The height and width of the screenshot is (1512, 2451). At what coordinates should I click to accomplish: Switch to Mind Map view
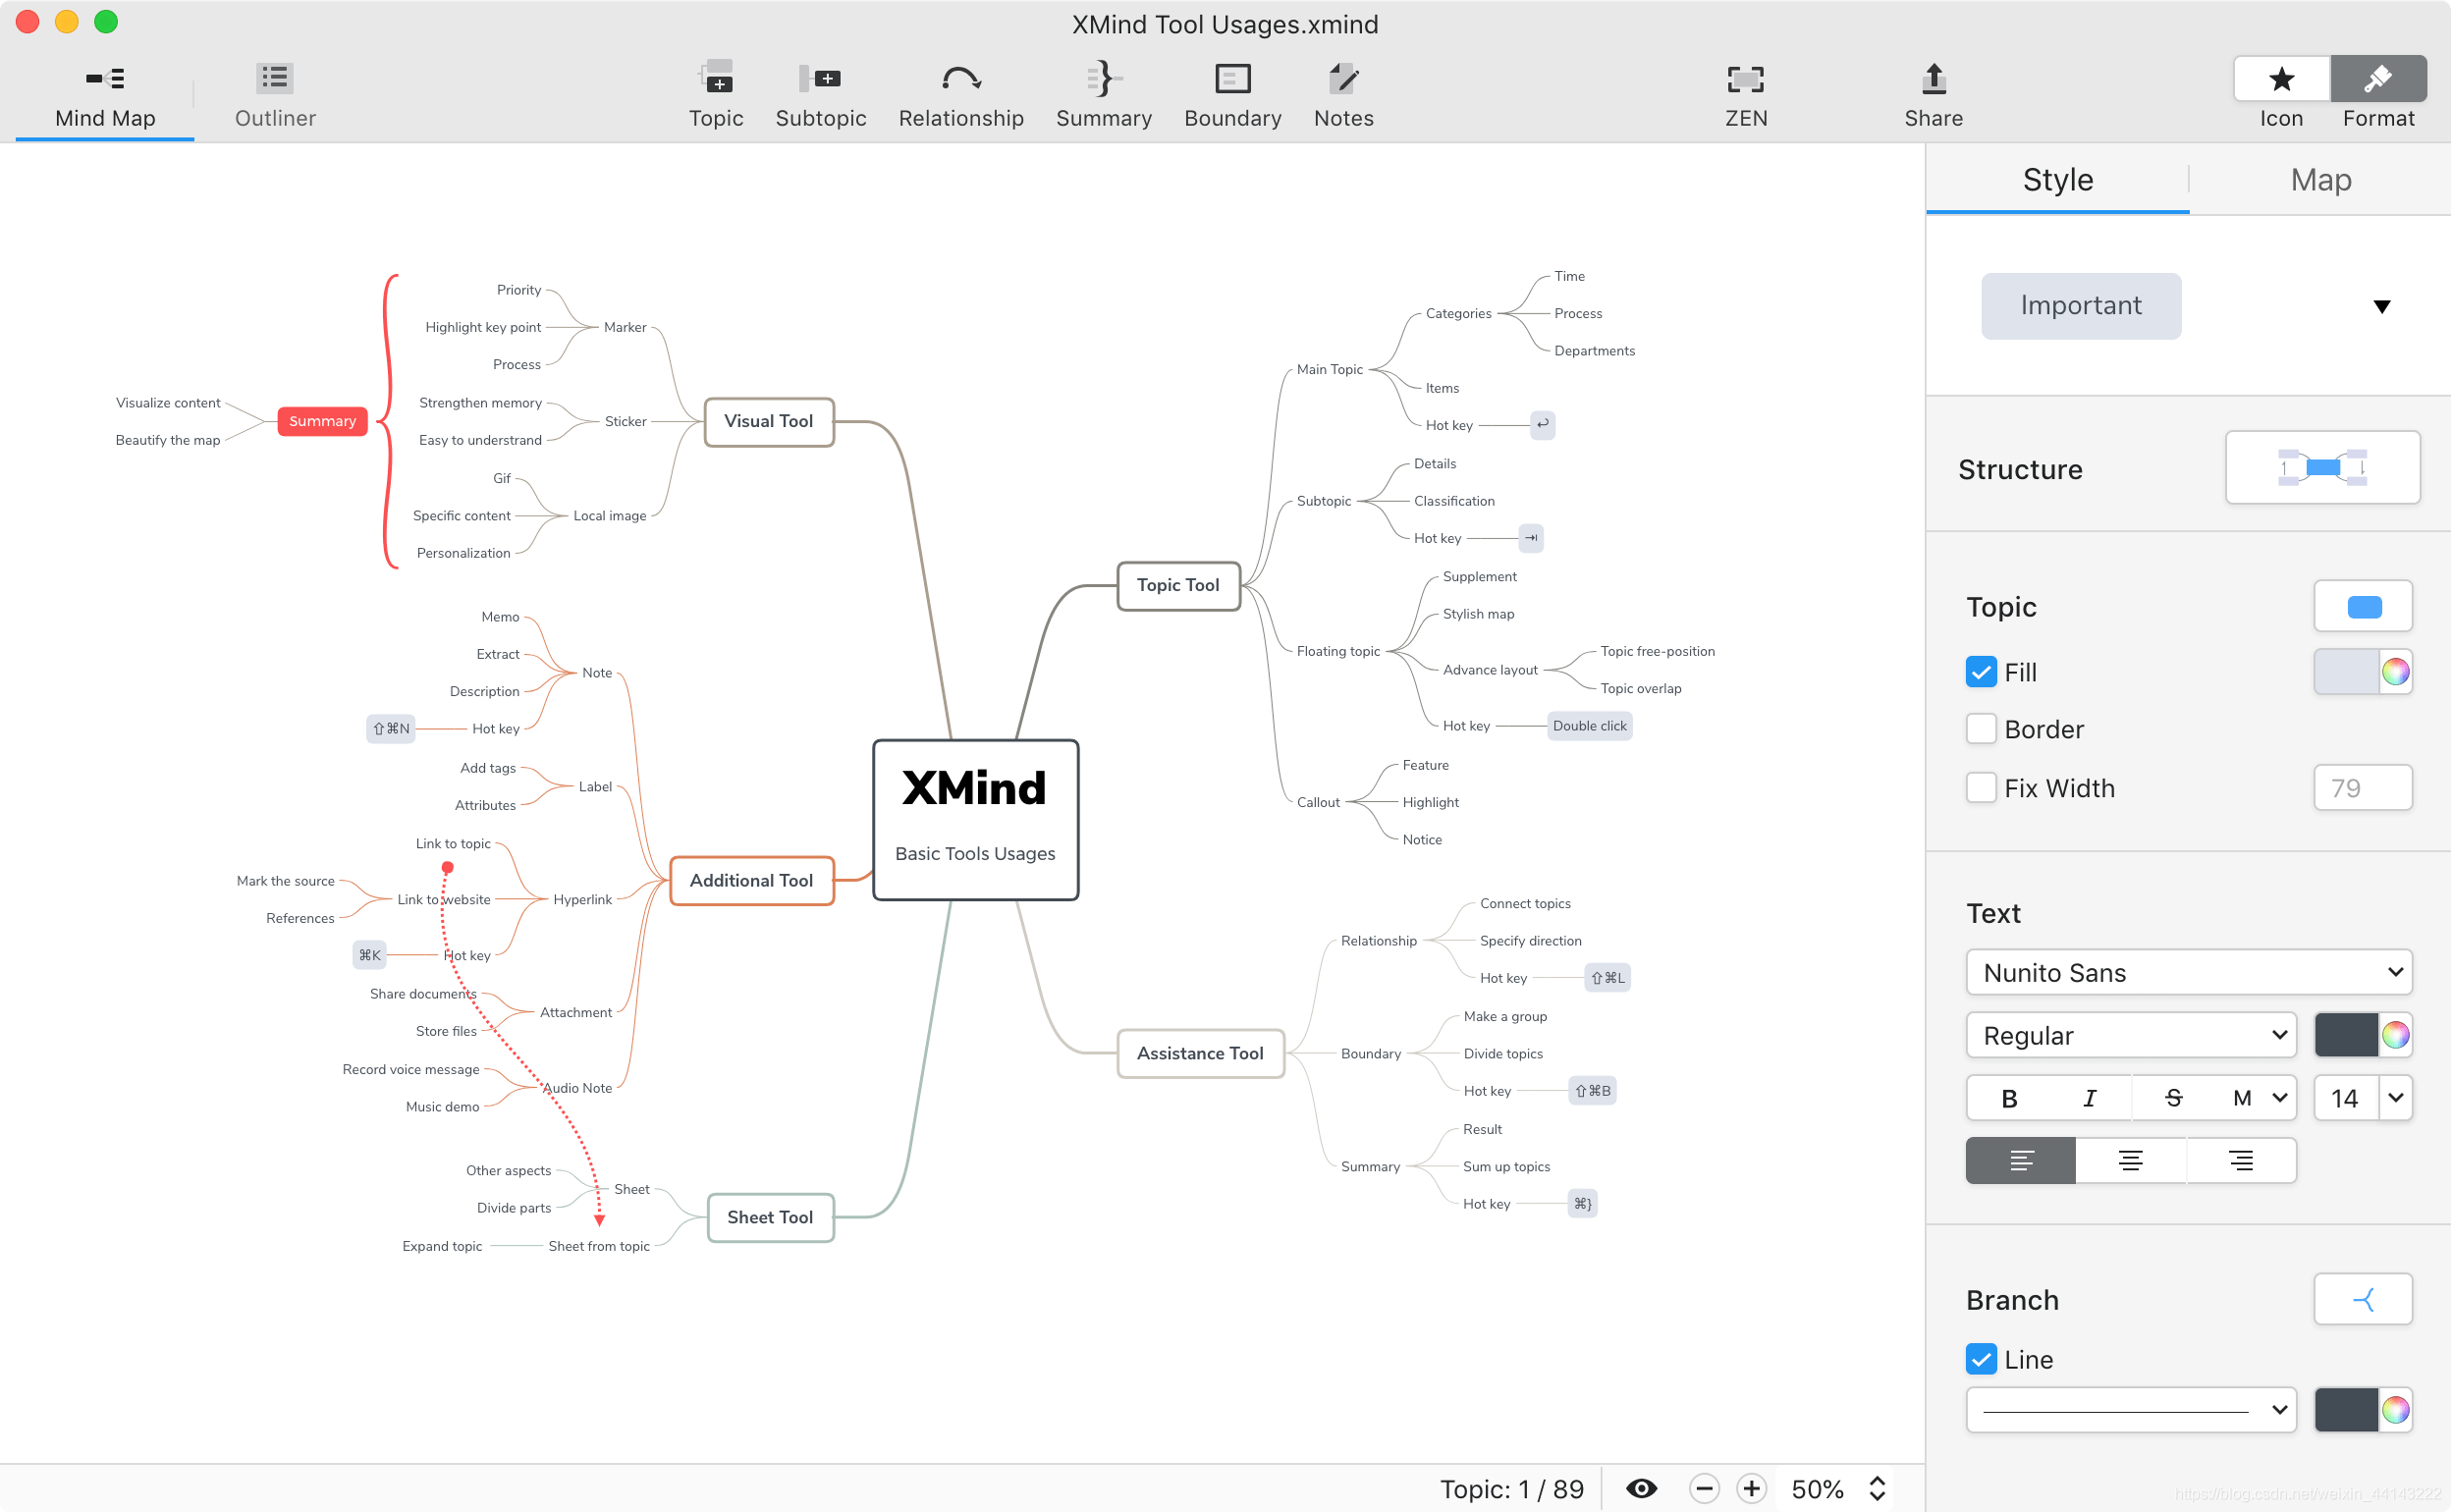(x=103, y=96)
